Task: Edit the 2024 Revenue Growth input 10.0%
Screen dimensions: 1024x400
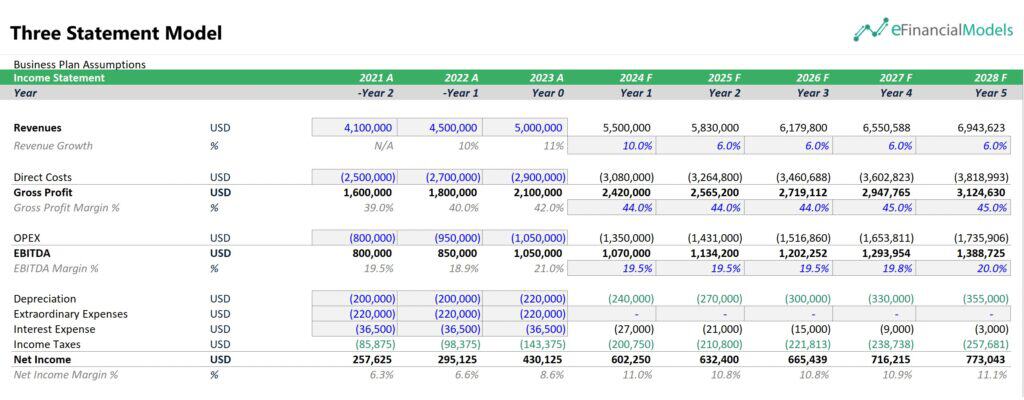Action: pos(611,146)
